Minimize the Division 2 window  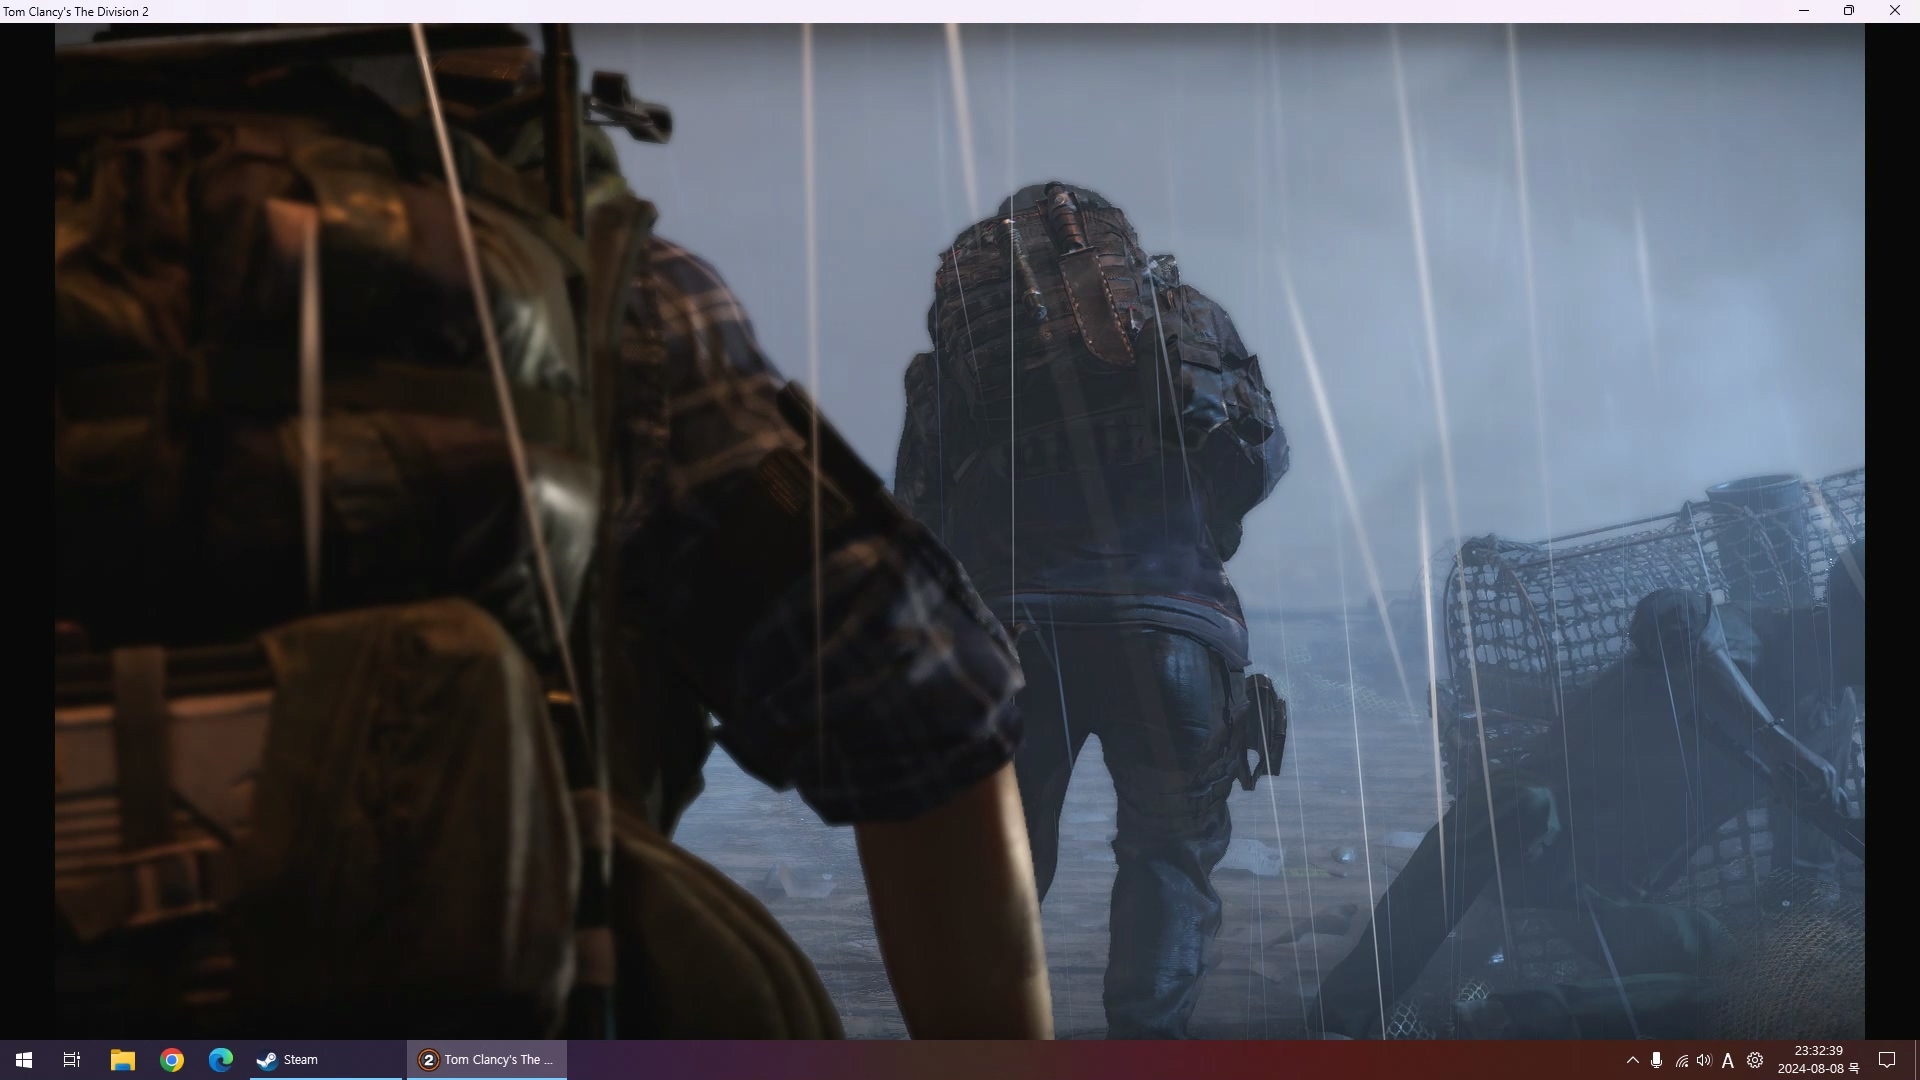pyautogui.click(x=1804, y=11)
